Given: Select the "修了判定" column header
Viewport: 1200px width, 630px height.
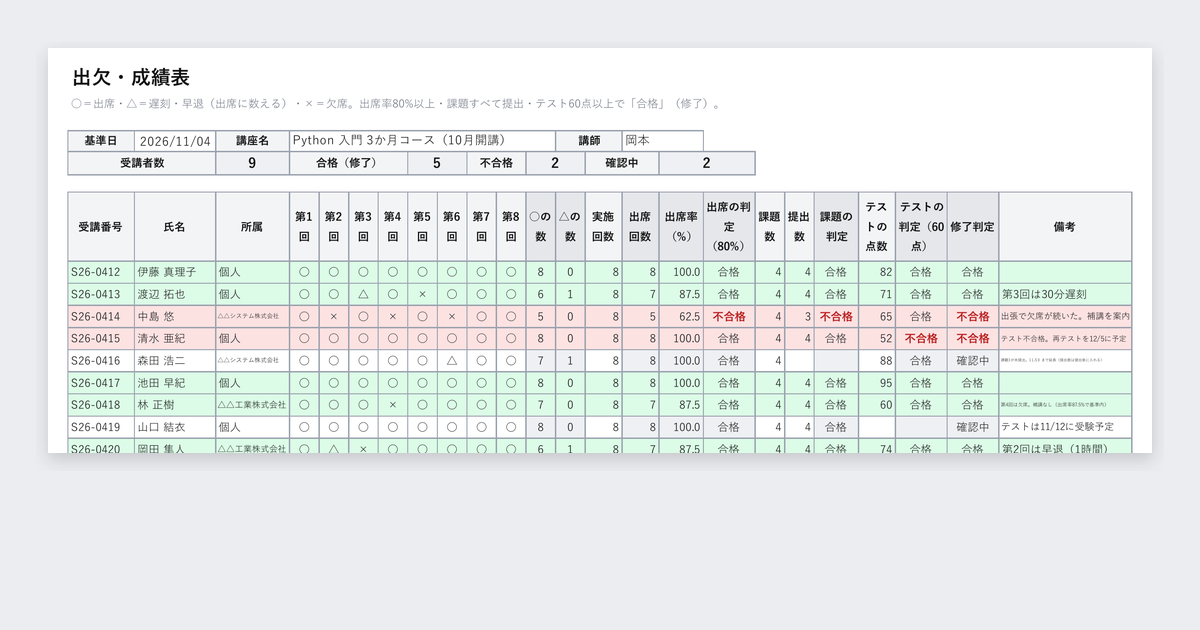Looking at the screenshot, I should (x=972, y=227).
